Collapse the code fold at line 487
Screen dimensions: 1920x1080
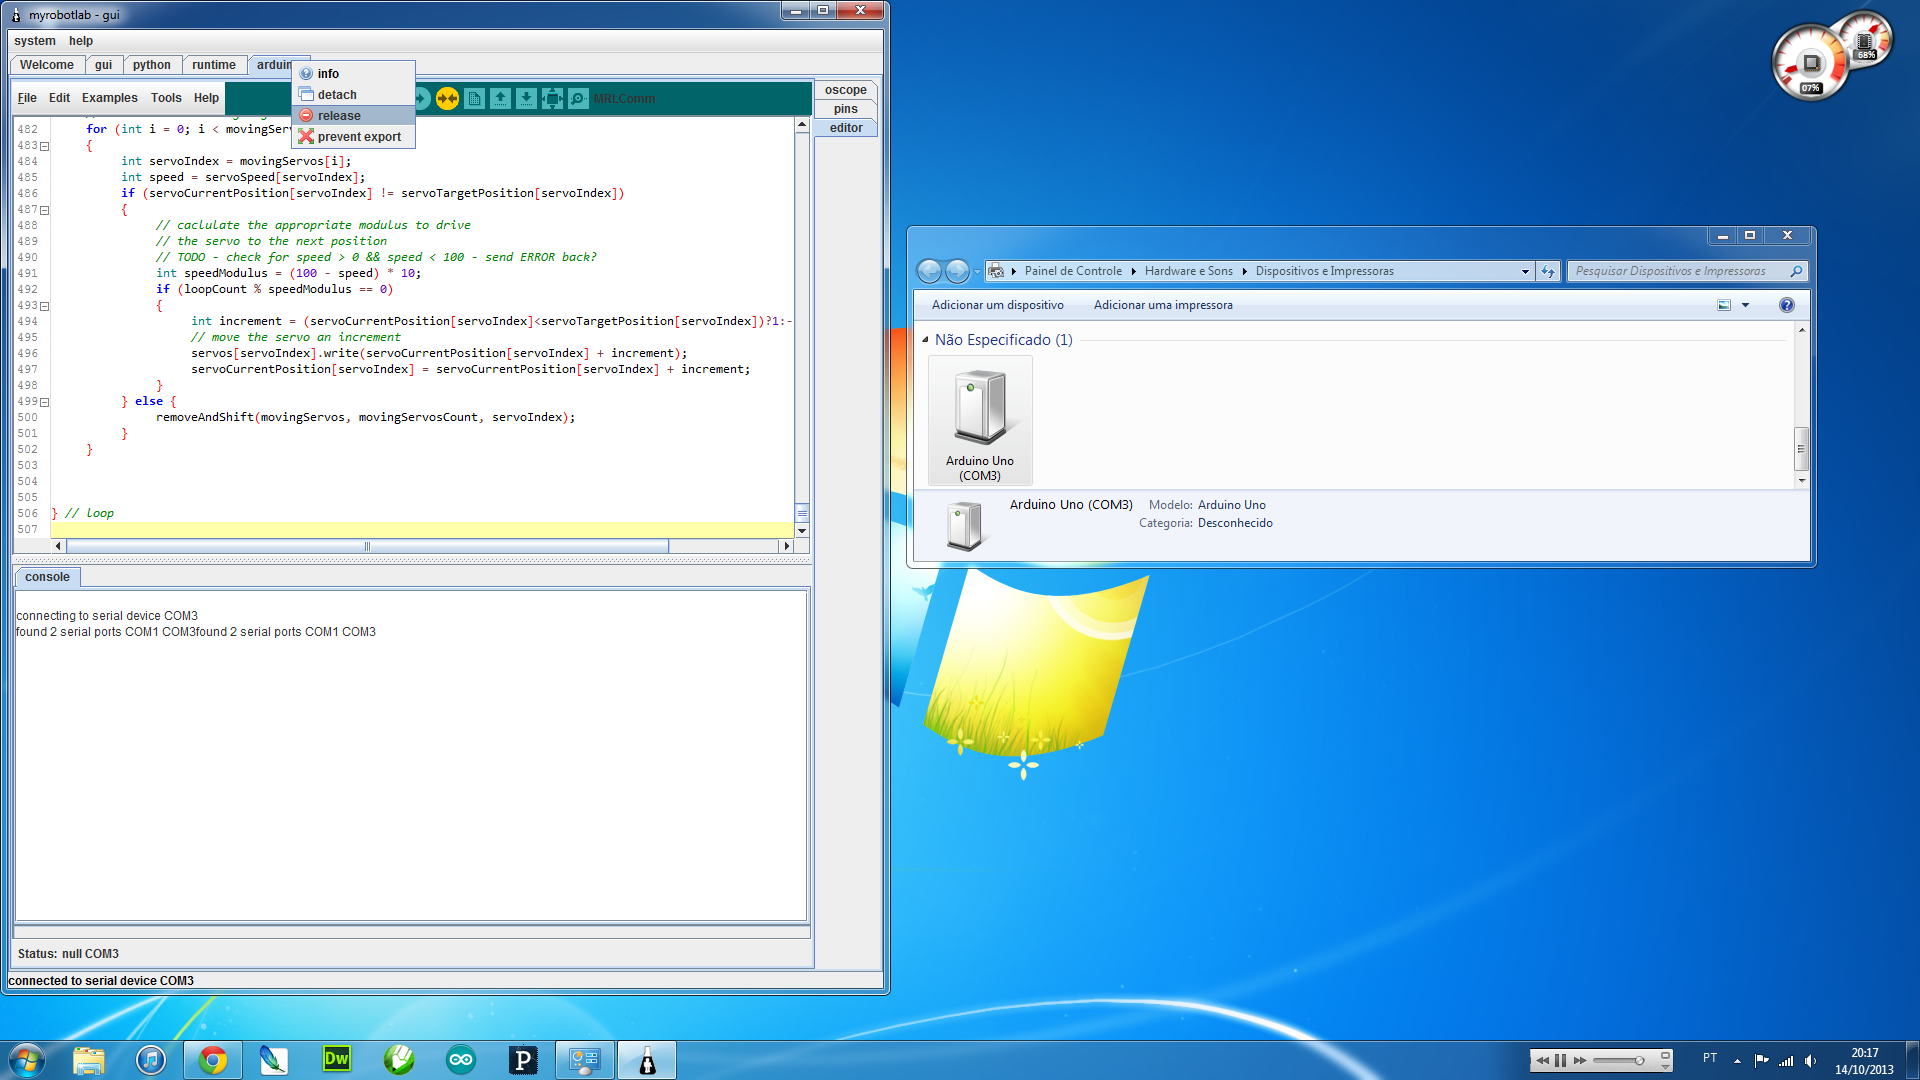pyautogui.click(x=44, y=210)
